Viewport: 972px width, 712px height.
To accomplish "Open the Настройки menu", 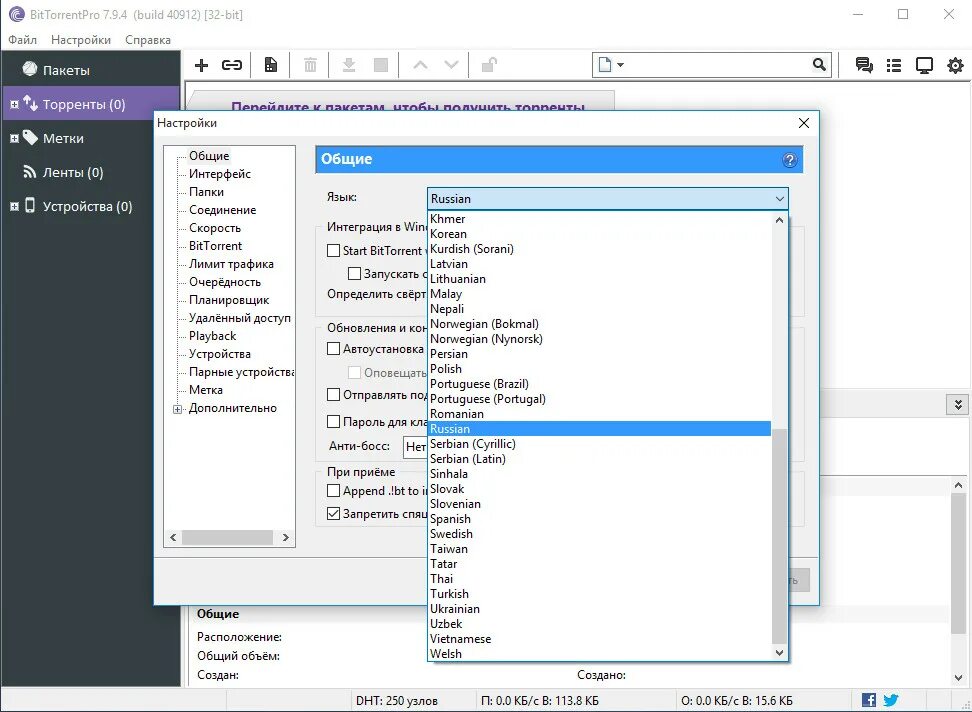I will (81, 40).
